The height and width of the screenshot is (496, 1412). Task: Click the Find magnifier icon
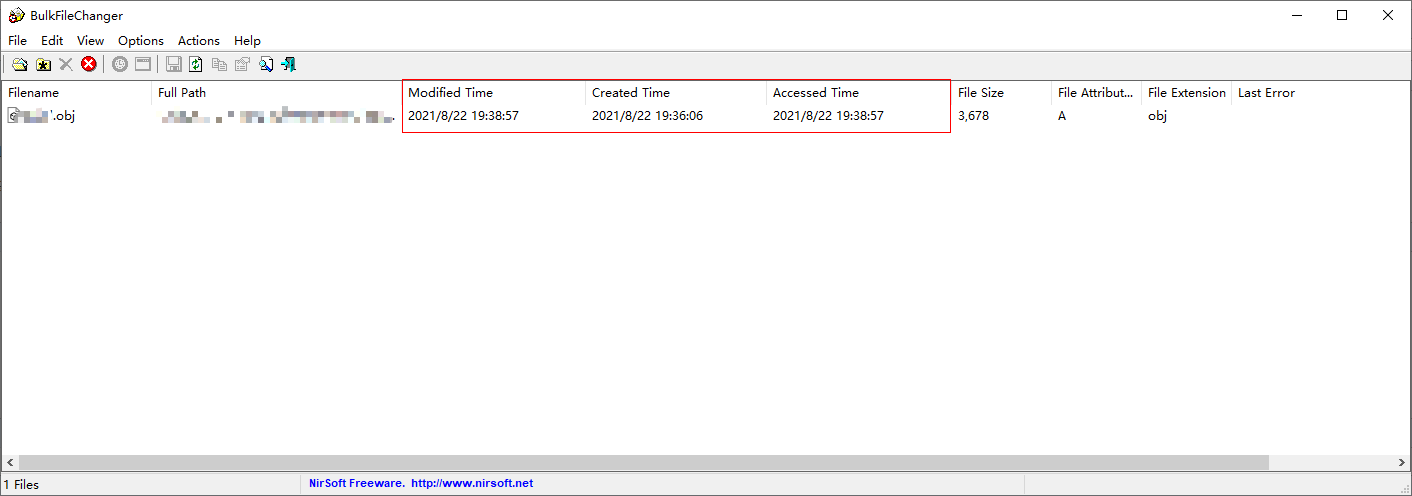coord(266,64)
